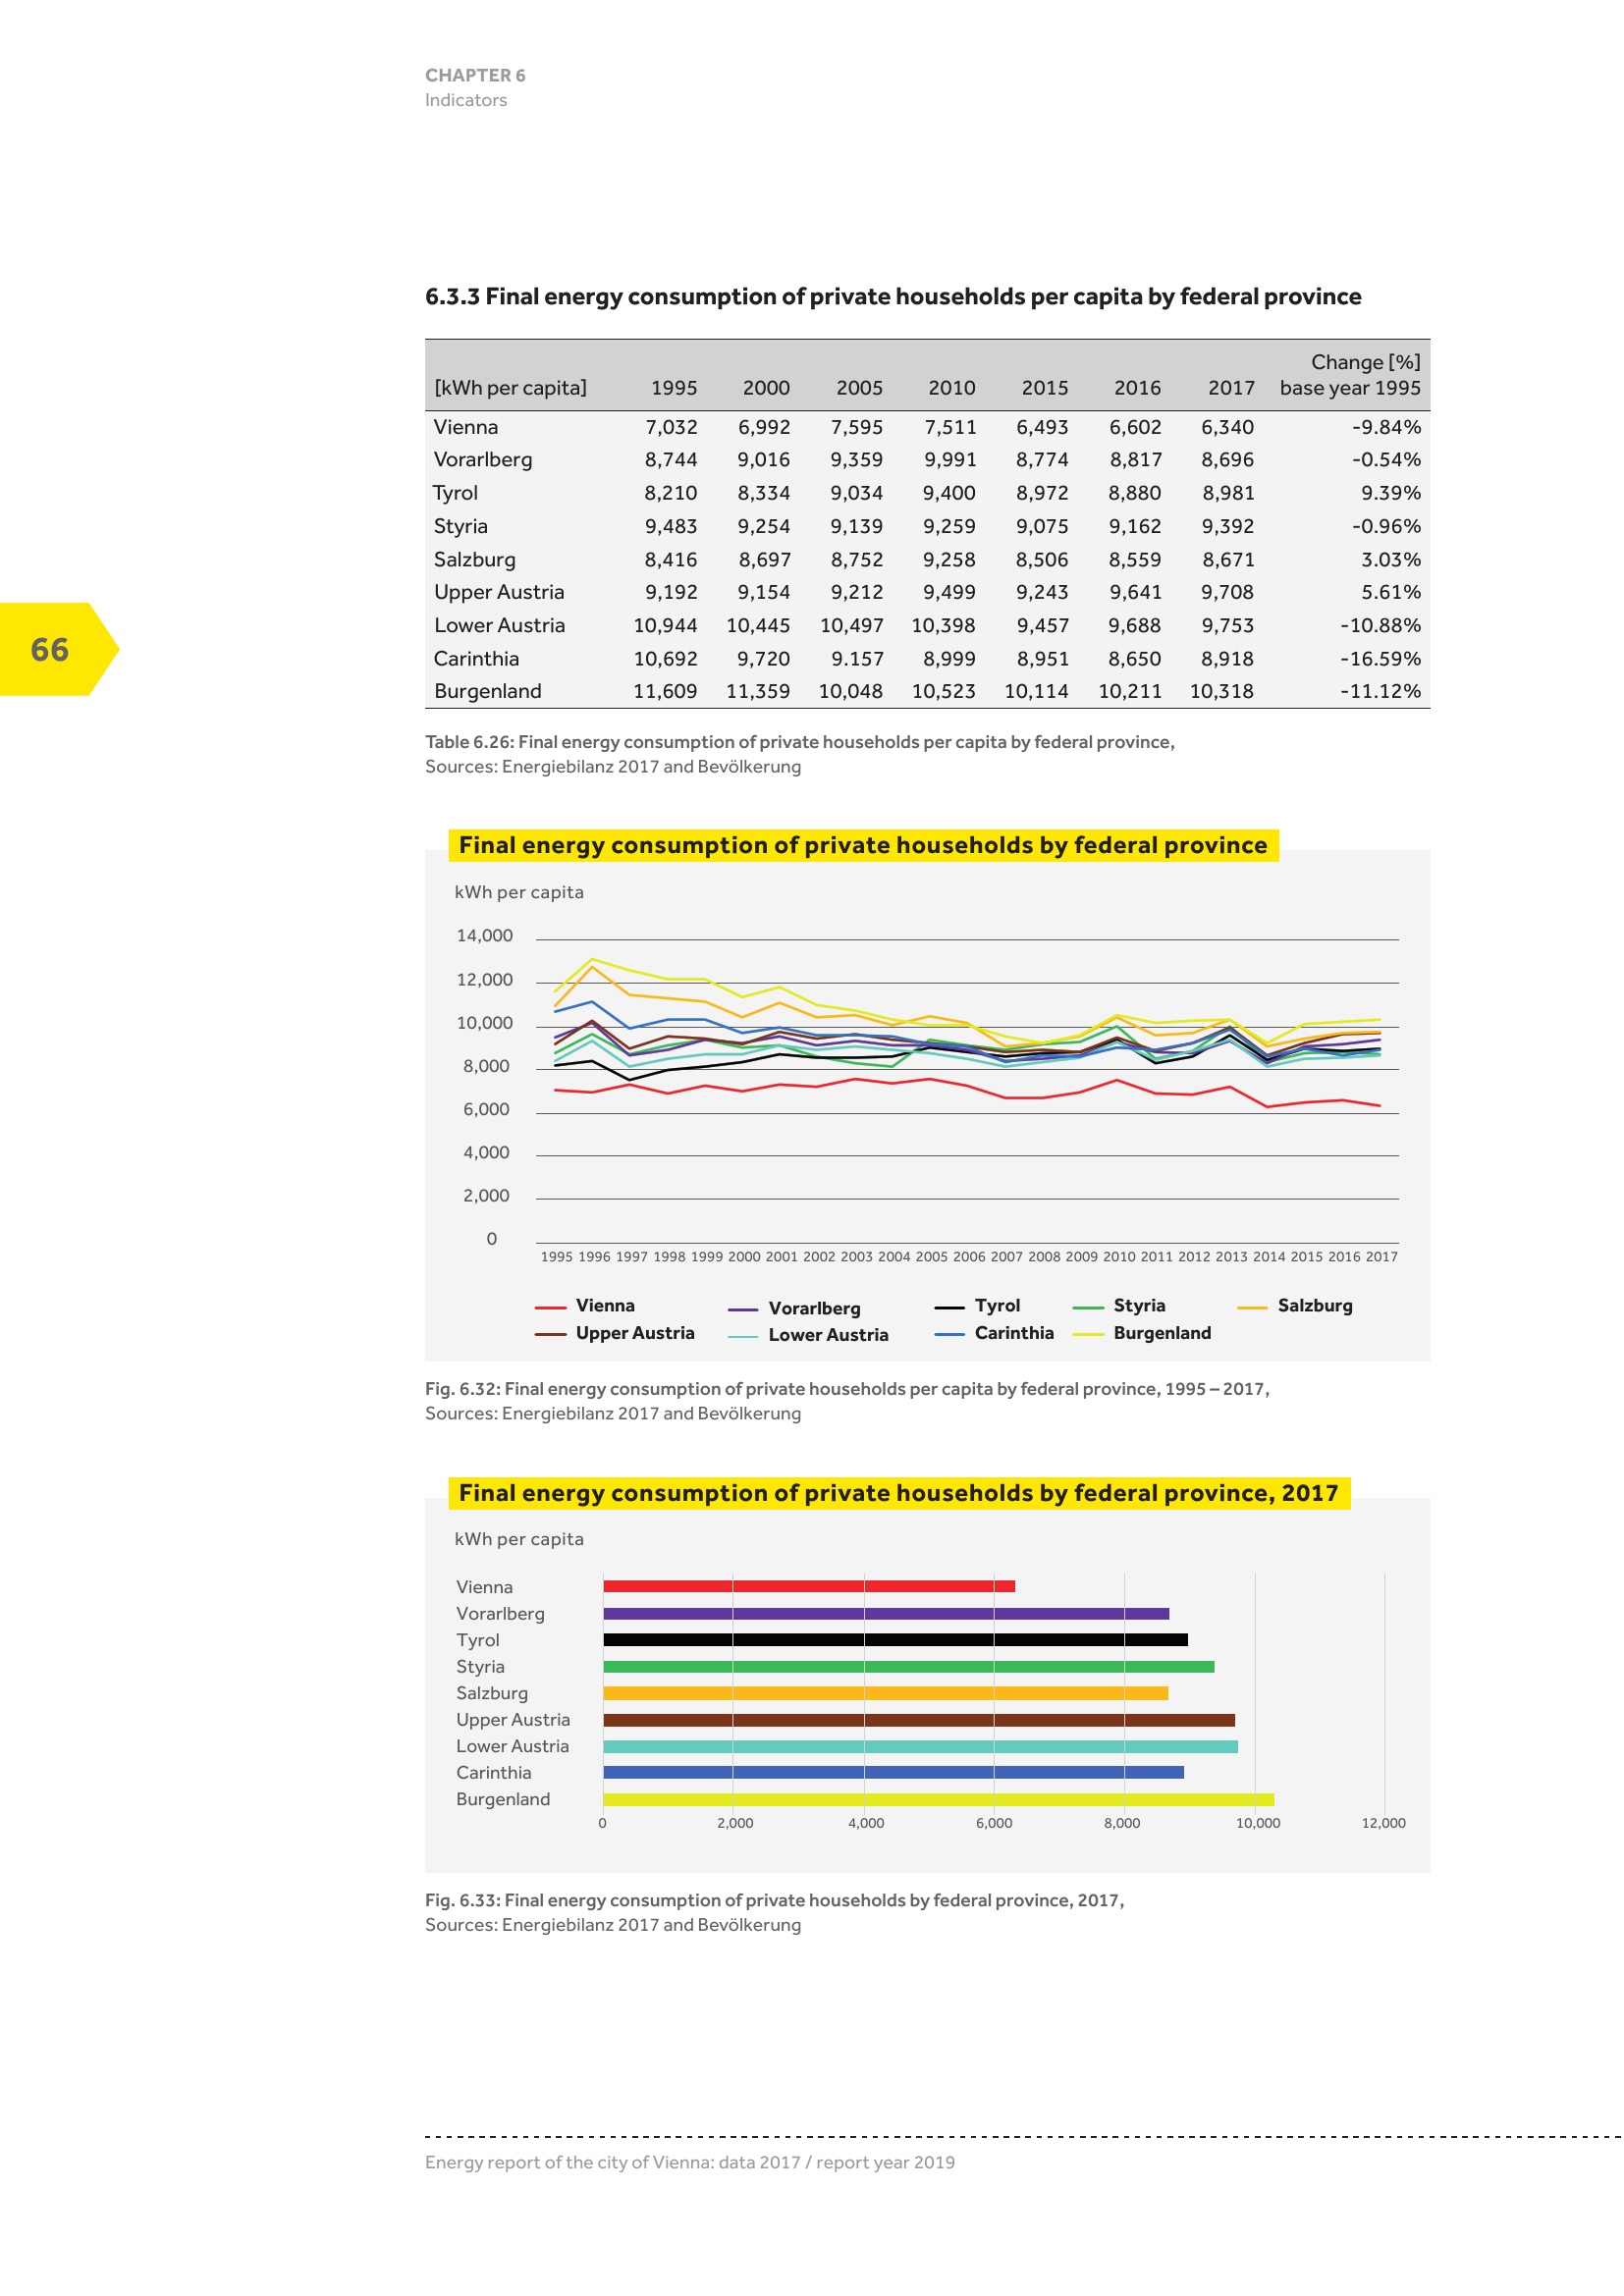The height and width of the screenshot is (2296, 1624).
Task: Click the black Tyrol legend line marker
Action: pyautogui.click(x=949, y=1307)
